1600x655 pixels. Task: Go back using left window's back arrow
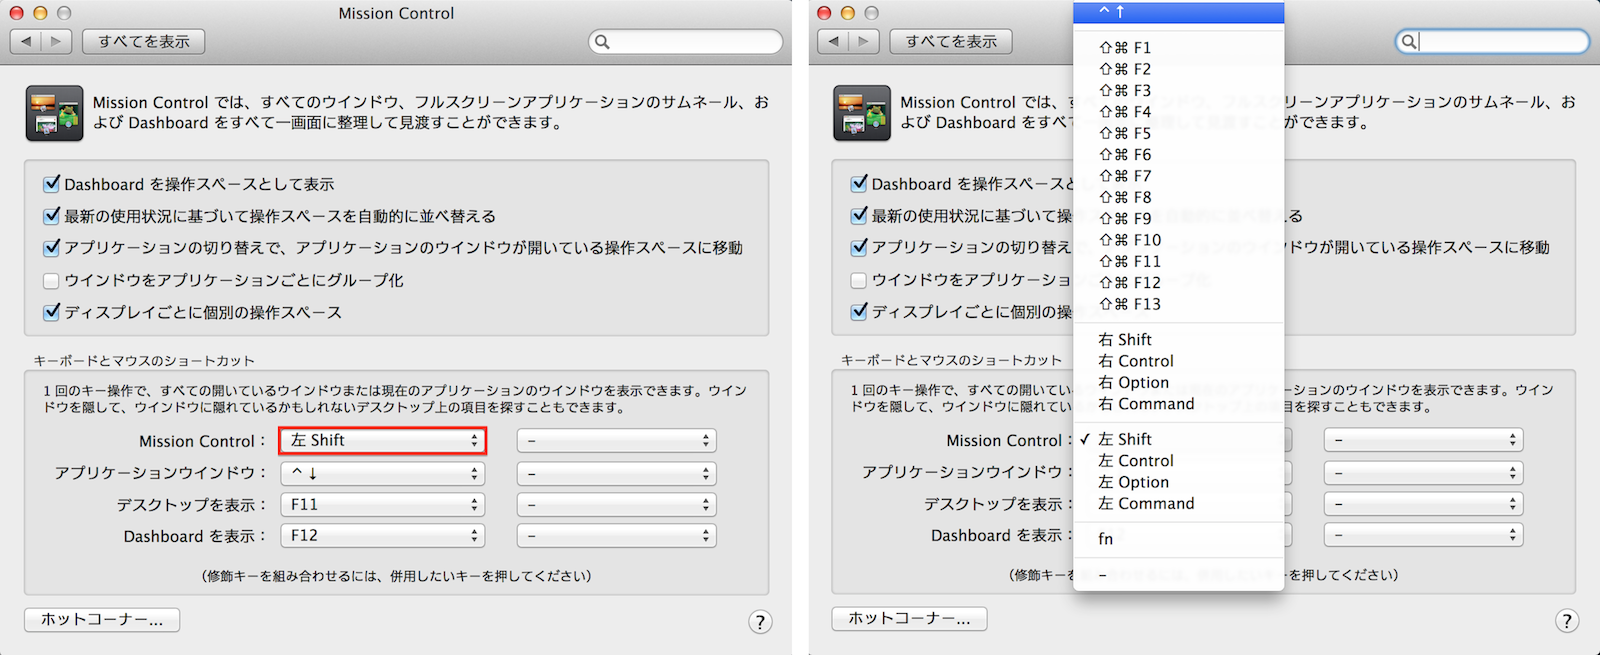[26, 41]
